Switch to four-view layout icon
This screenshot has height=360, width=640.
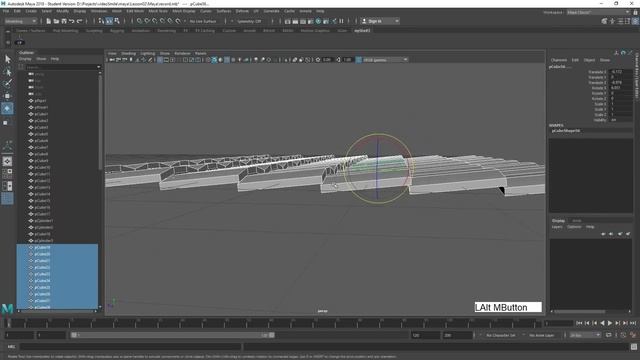pos(7,173)
